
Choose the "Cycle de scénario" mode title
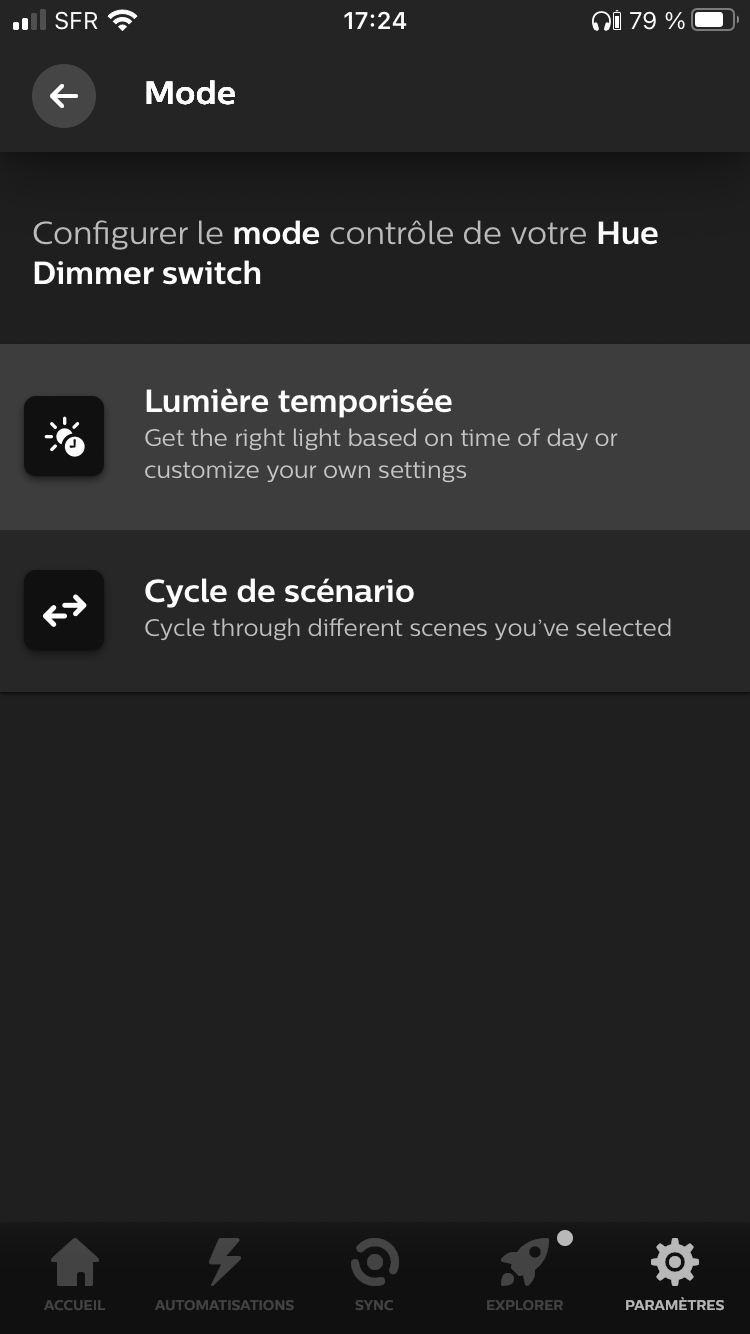pyautogui.click(x=279, y=591)
